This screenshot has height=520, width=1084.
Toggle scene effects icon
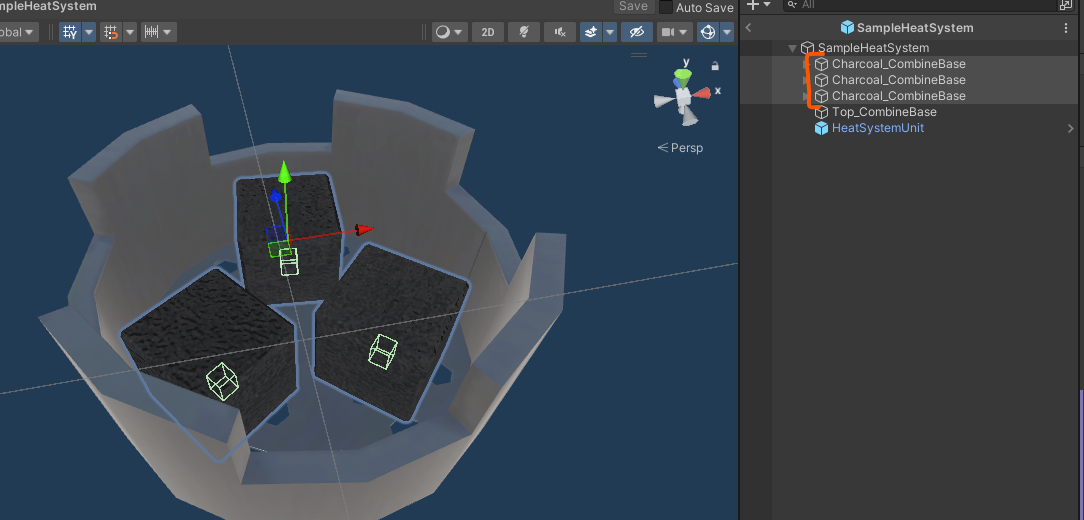click(x=590, y=32)
